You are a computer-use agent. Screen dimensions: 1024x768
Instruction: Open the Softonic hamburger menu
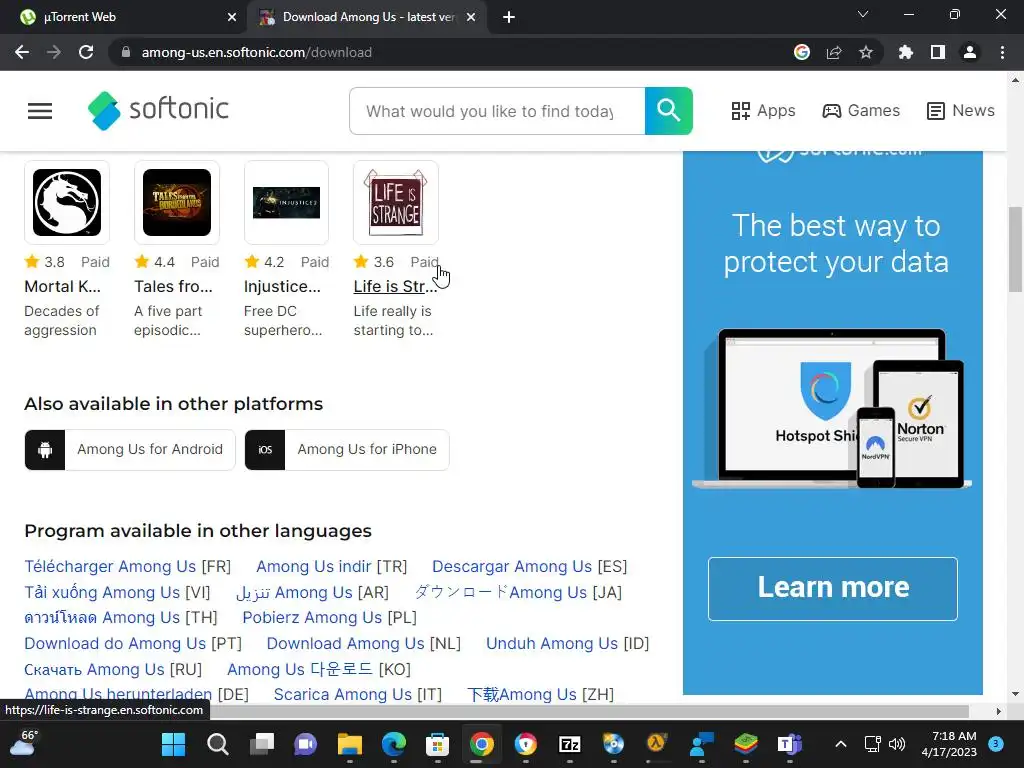pyautogui.click(x=40, y=111)
